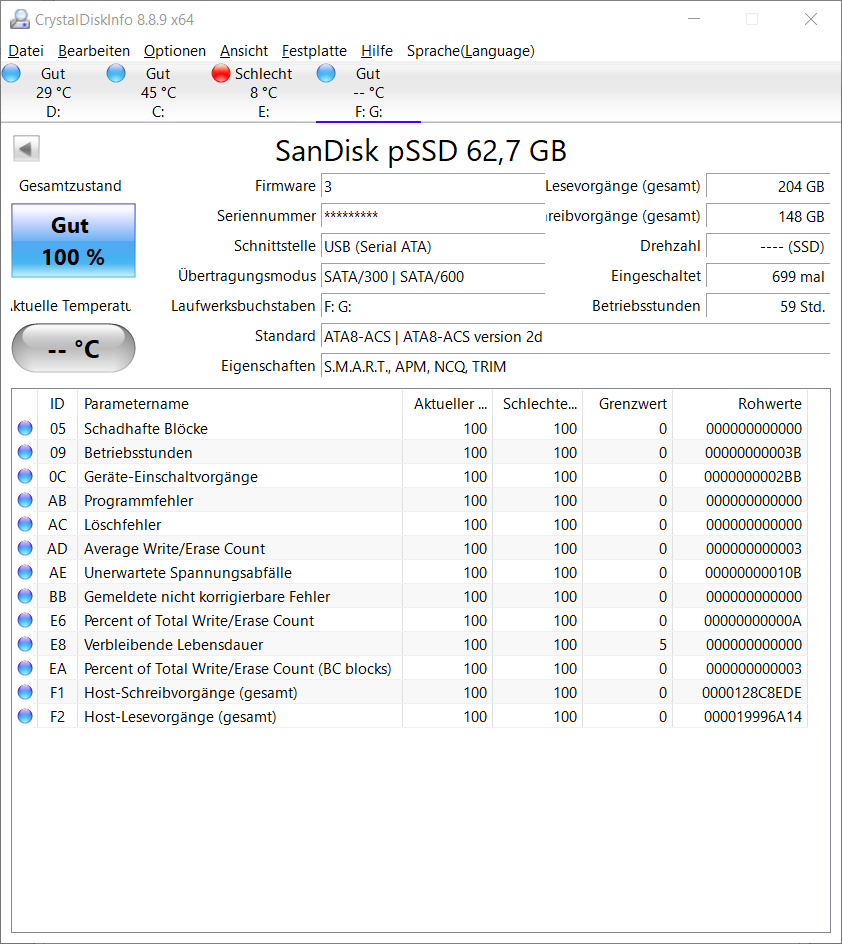This screenshot has width=842, height=944.
Task: Click the Standard field with ATA8-ACS
Action: [x=575, y=337]
